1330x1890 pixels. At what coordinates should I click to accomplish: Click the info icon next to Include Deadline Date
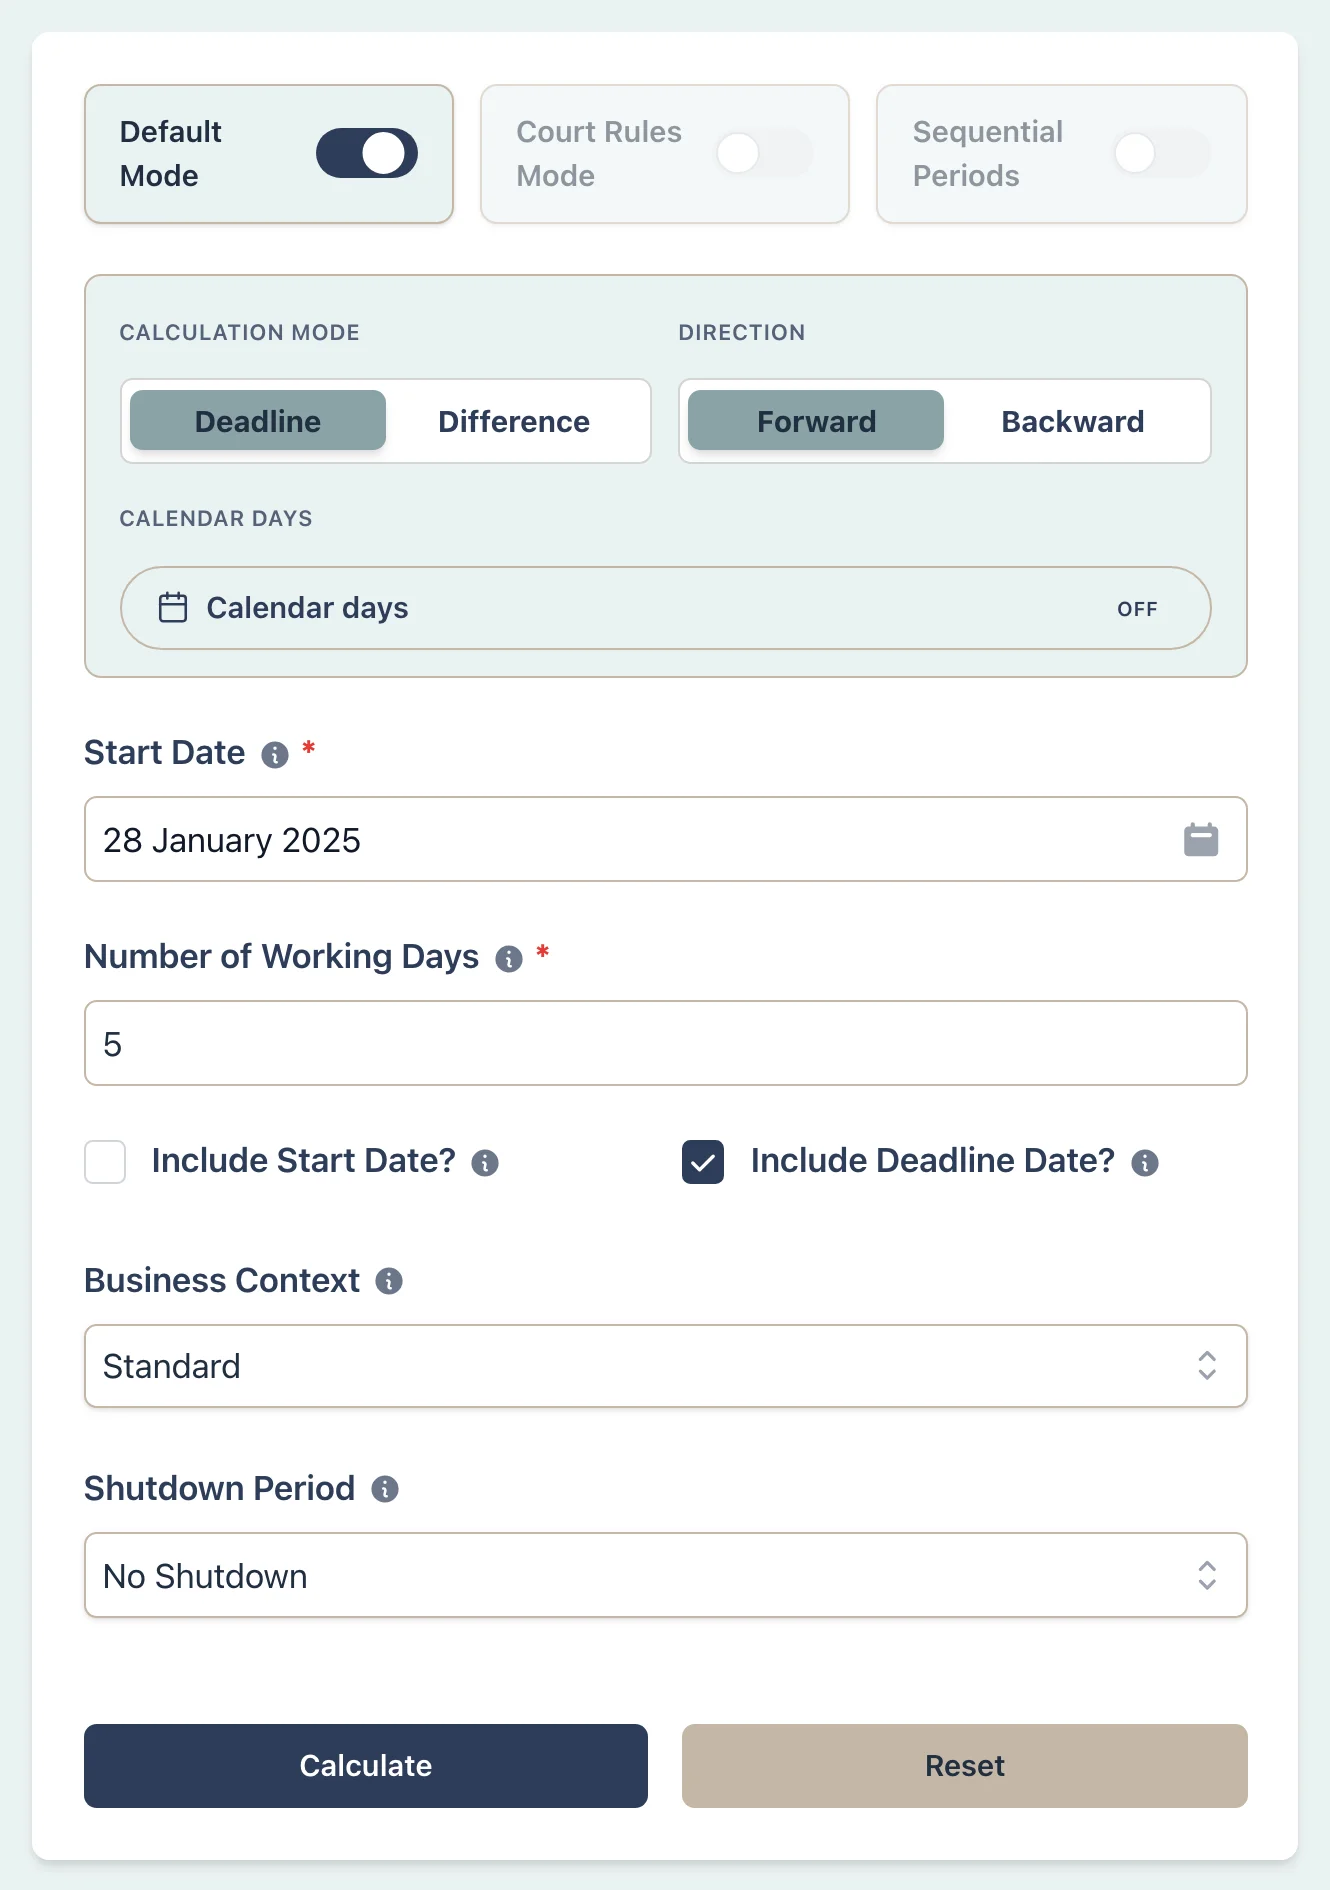[1146, 1163]
